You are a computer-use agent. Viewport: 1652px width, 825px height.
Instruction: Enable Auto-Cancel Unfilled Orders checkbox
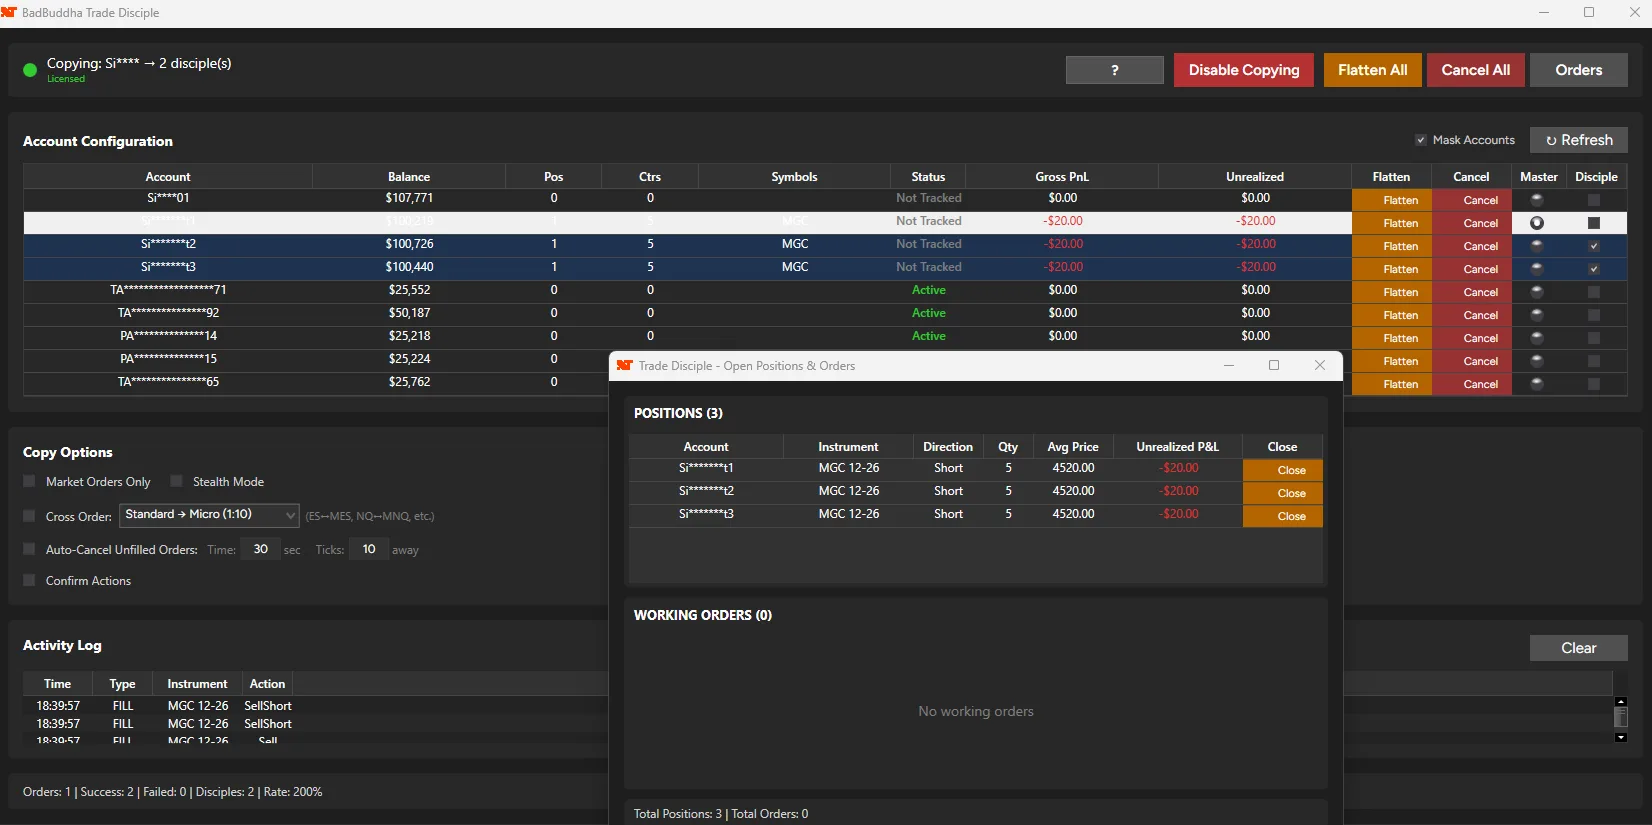click(29, 549)
